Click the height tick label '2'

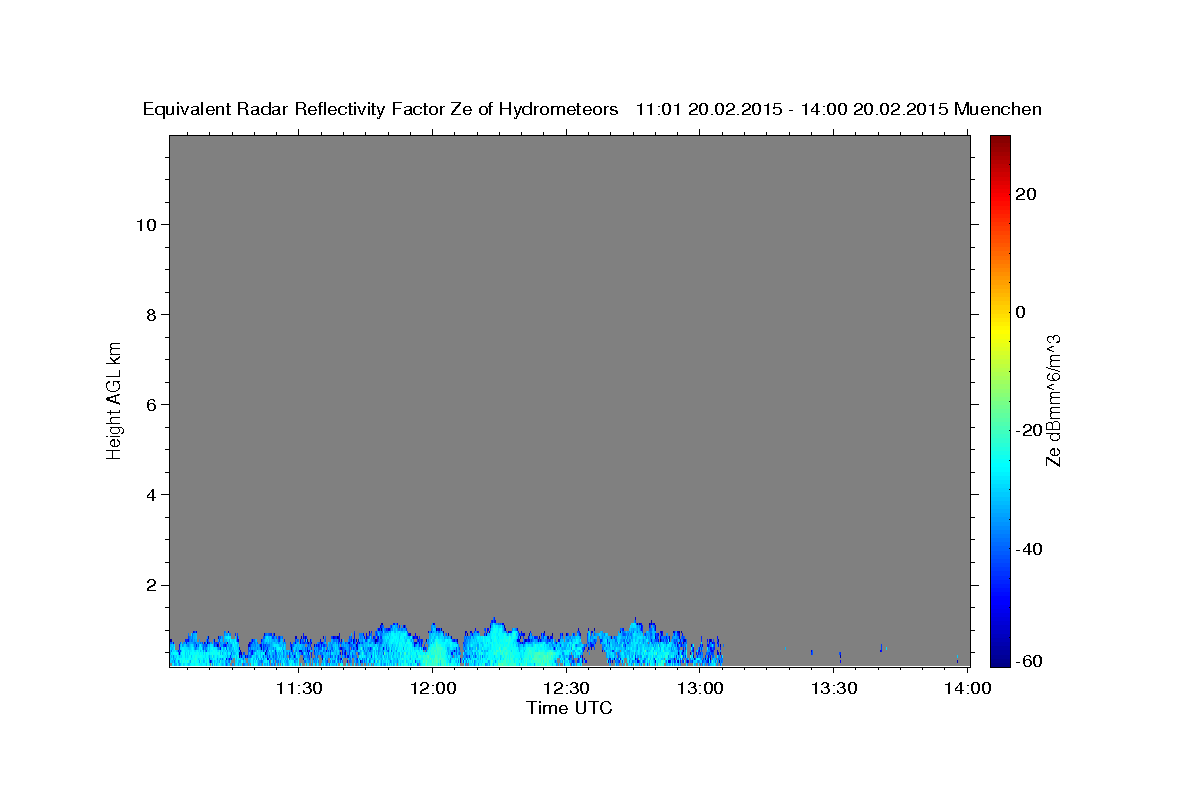tap(152, 585)
